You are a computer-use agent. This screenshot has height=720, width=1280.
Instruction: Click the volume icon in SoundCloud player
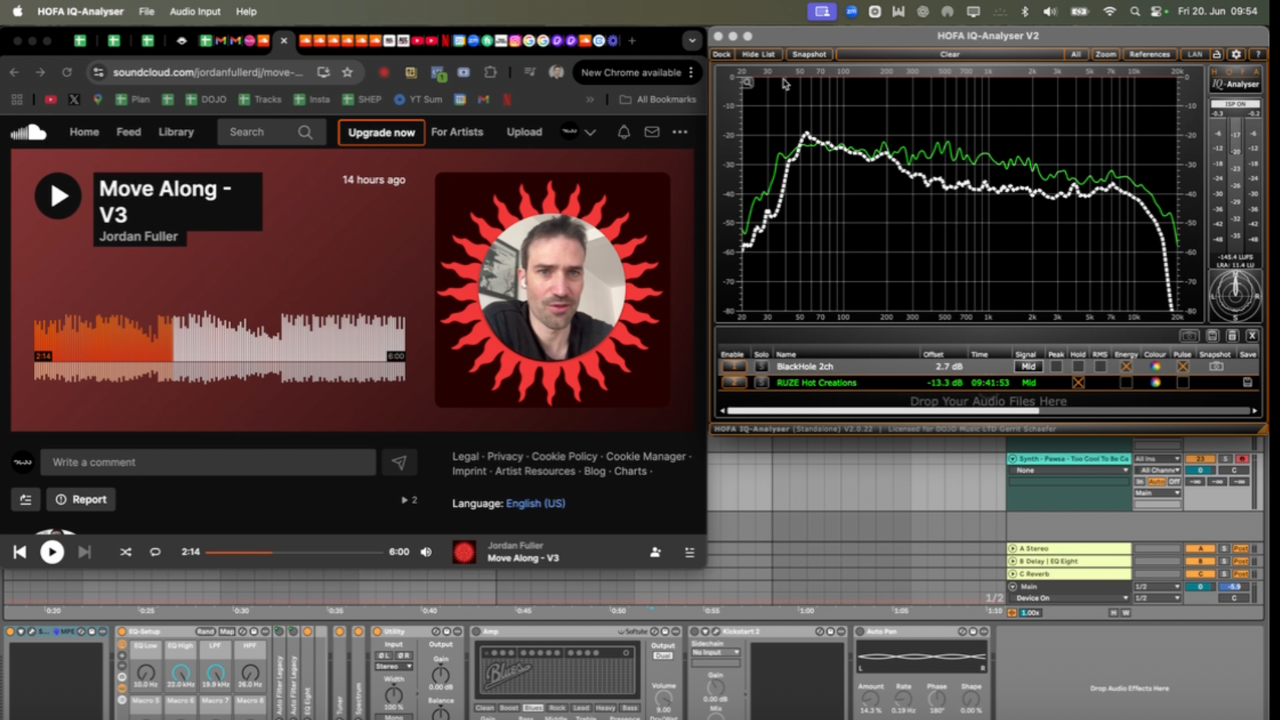click(426, 552)
